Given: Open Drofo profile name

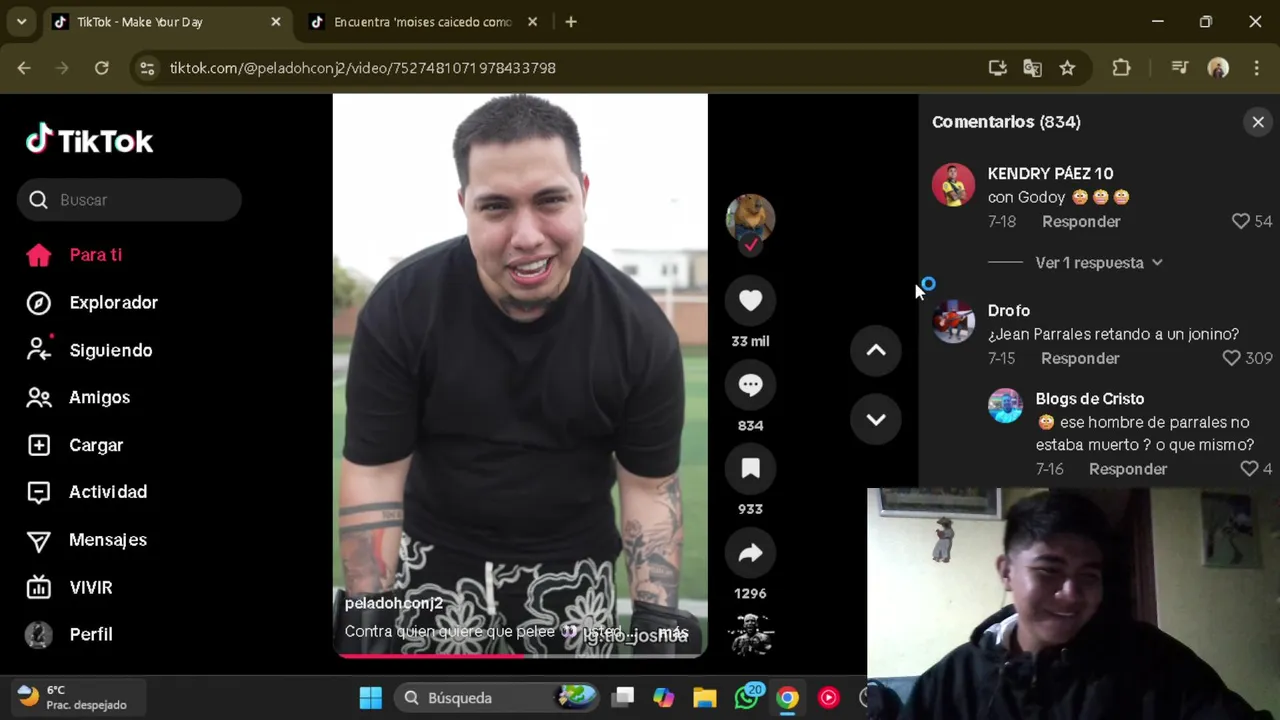Looking at the screenshot, I should [x=1008, y=311].
